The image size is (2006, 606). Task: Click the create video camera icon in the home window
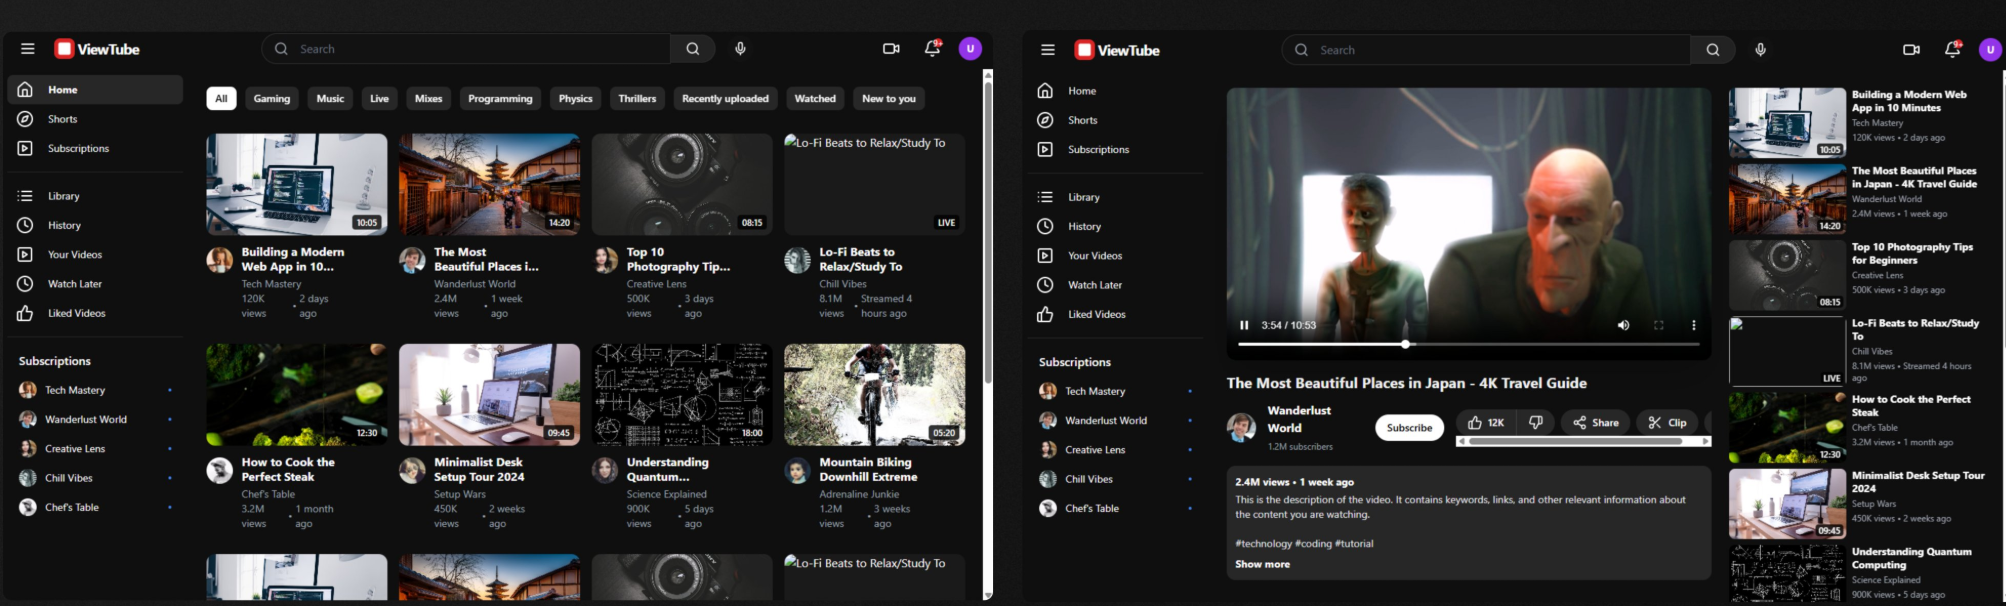pos(891,49)
